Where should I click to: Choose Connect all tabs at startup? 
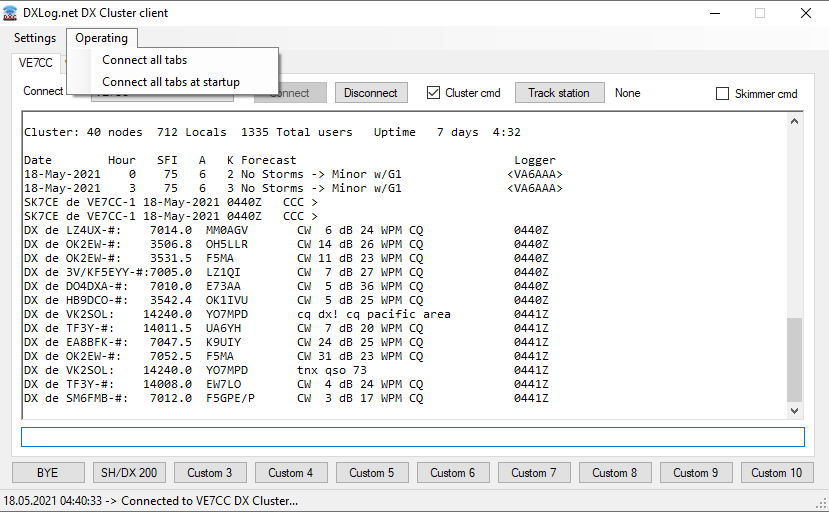pyautogui.click(x=171, y=82)
